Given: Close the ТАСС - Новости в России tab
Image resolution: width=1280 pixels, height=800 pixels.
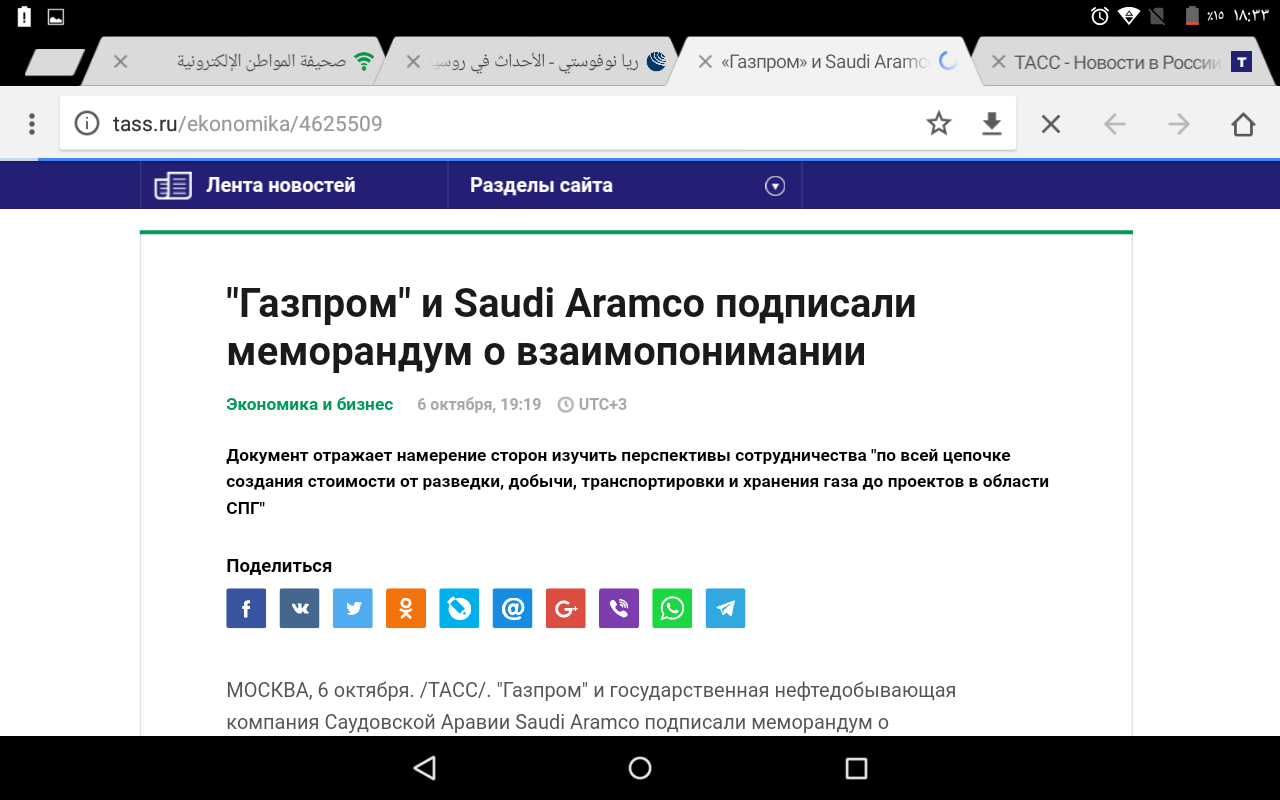Looking at the screenshot, I should [998, 62].
